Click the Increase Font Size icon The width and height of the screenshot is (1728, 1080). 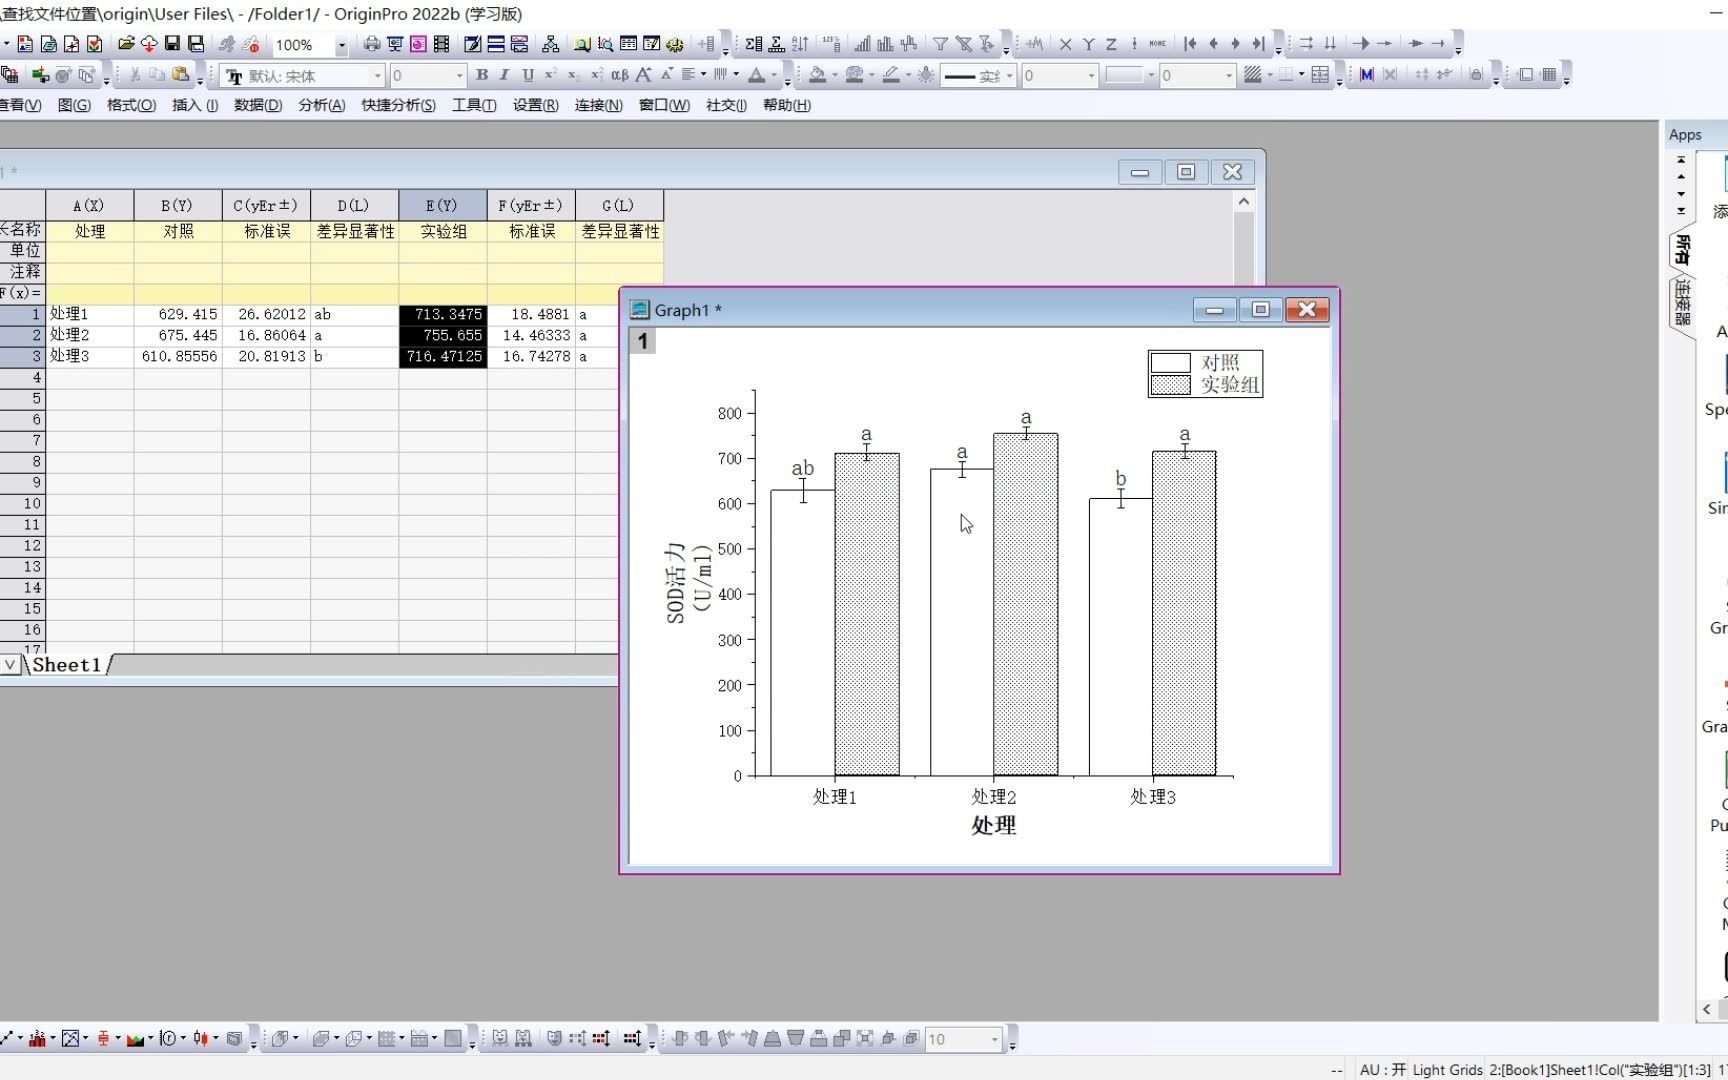(x=643, y=75)
